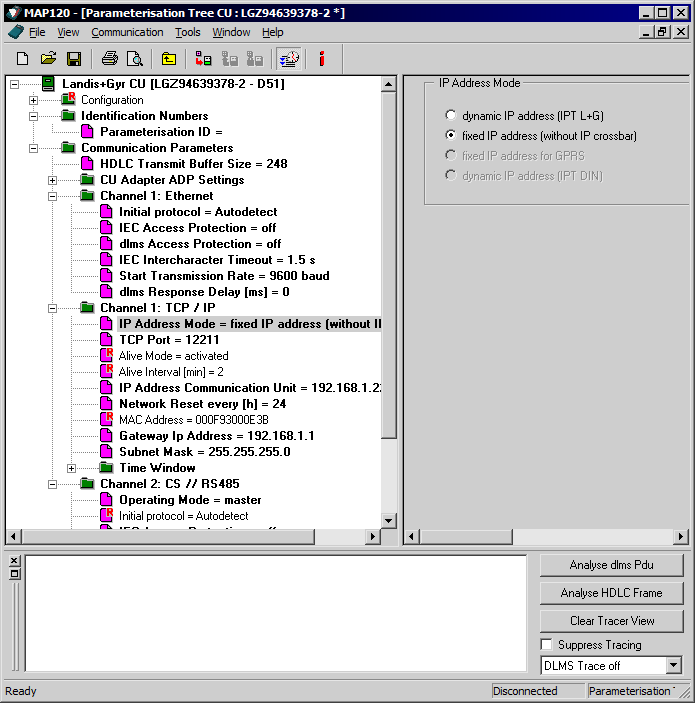The image size is (695, 703).
Task: Click the Open folder toolbar icon
Action: click(48, 59)
